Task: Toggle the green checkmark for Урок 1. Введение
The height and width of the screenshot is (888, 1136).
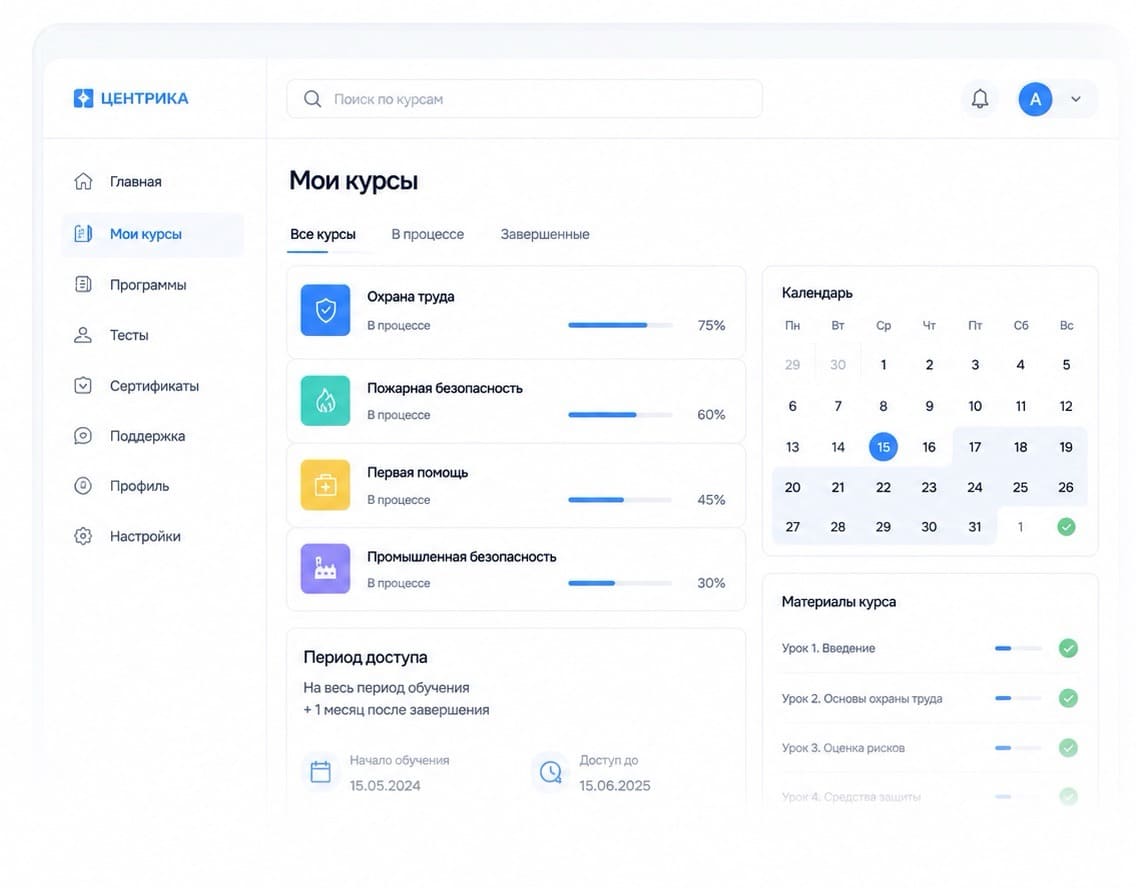Action: click(x=1068, y=648)
